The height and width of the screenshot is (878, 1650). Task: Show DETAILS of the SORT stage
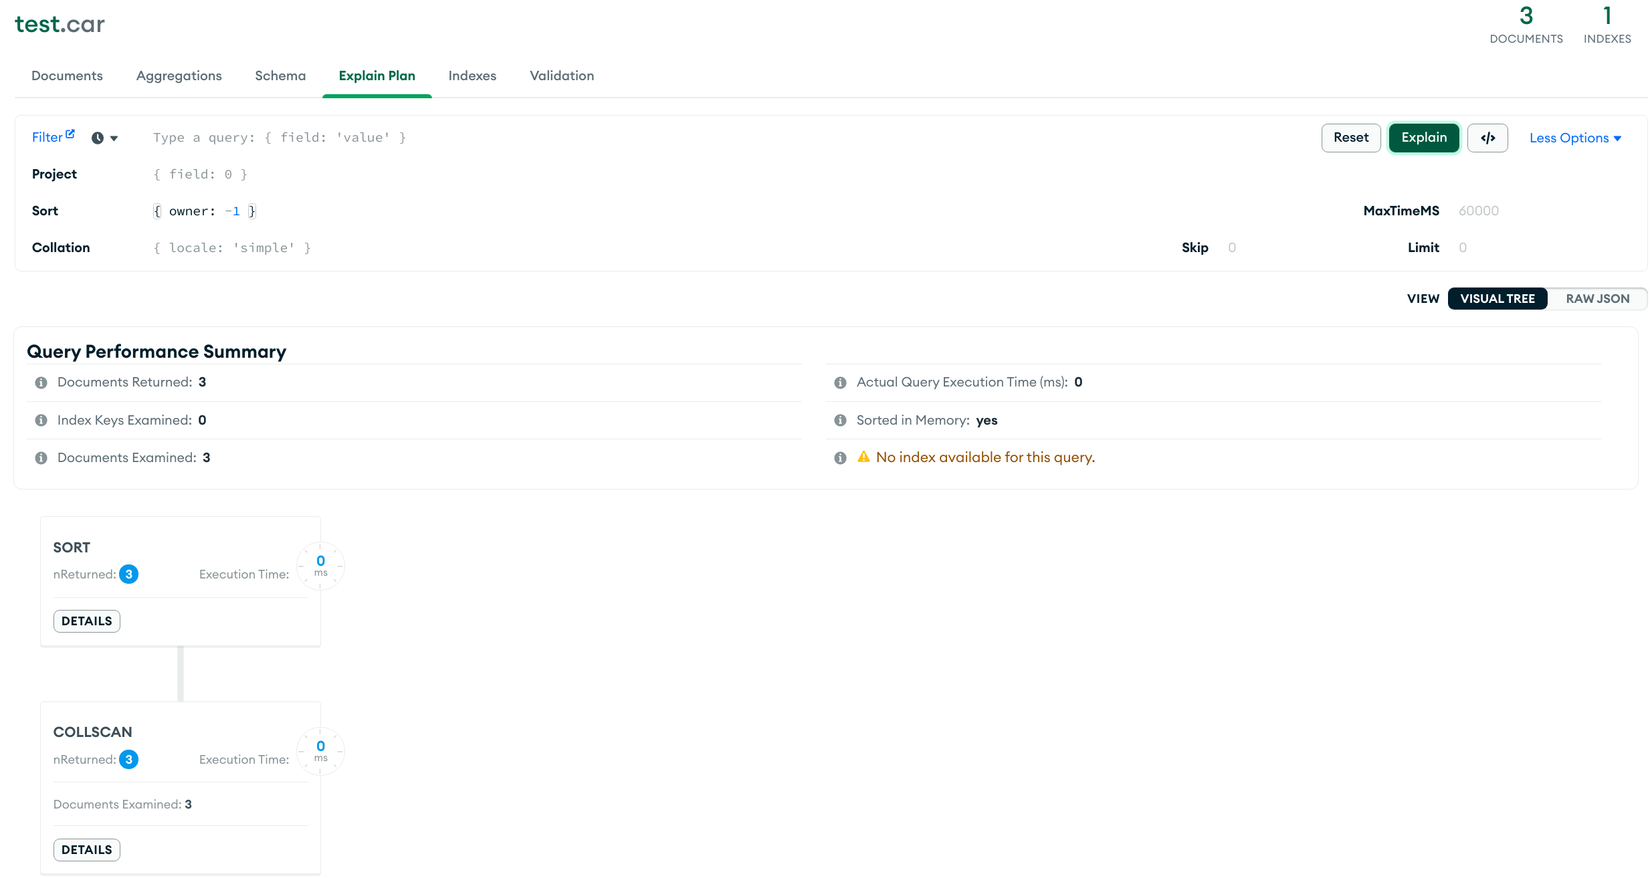click(x=87, y=621)
